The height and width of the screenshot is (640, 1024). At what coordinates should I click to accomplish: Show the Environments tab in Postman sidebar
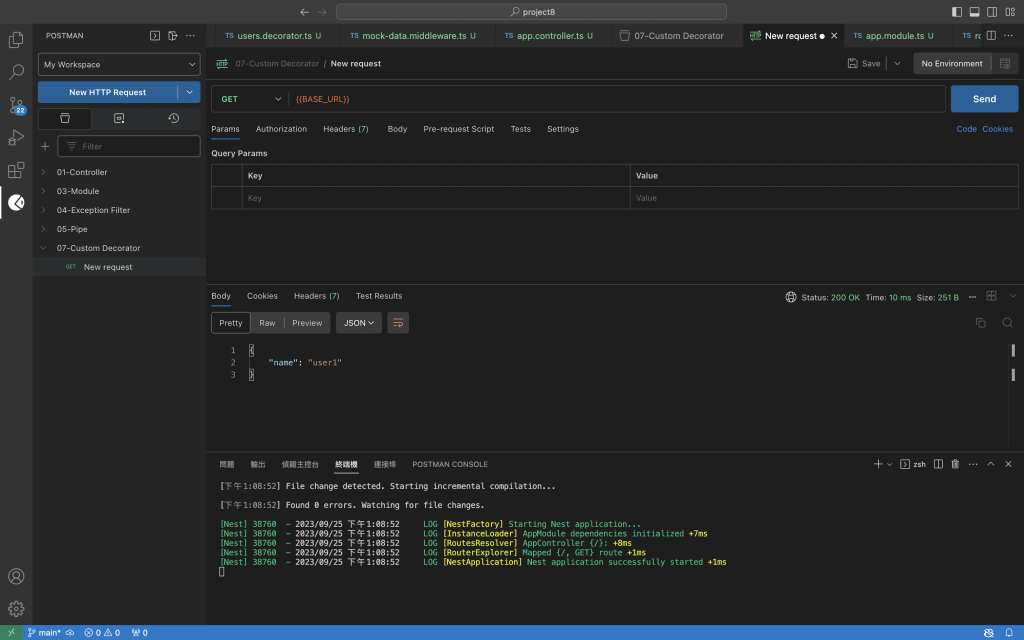coord(119,118)
